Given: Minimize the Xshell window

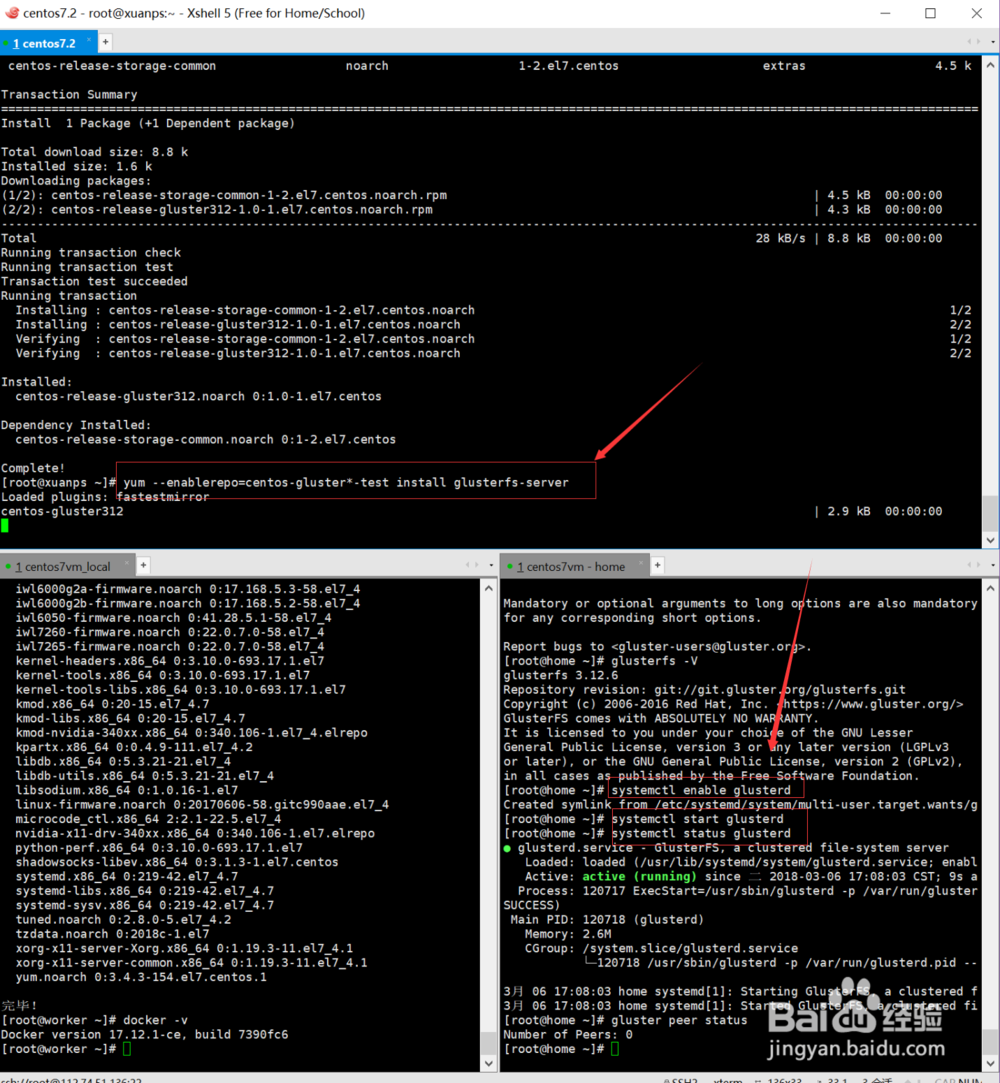Looking at the screenshot, I should (x=885, y=13).
